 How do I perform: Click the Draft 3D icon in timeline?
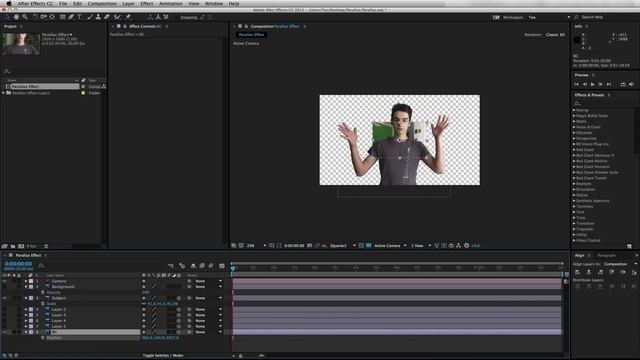(182, 266)
